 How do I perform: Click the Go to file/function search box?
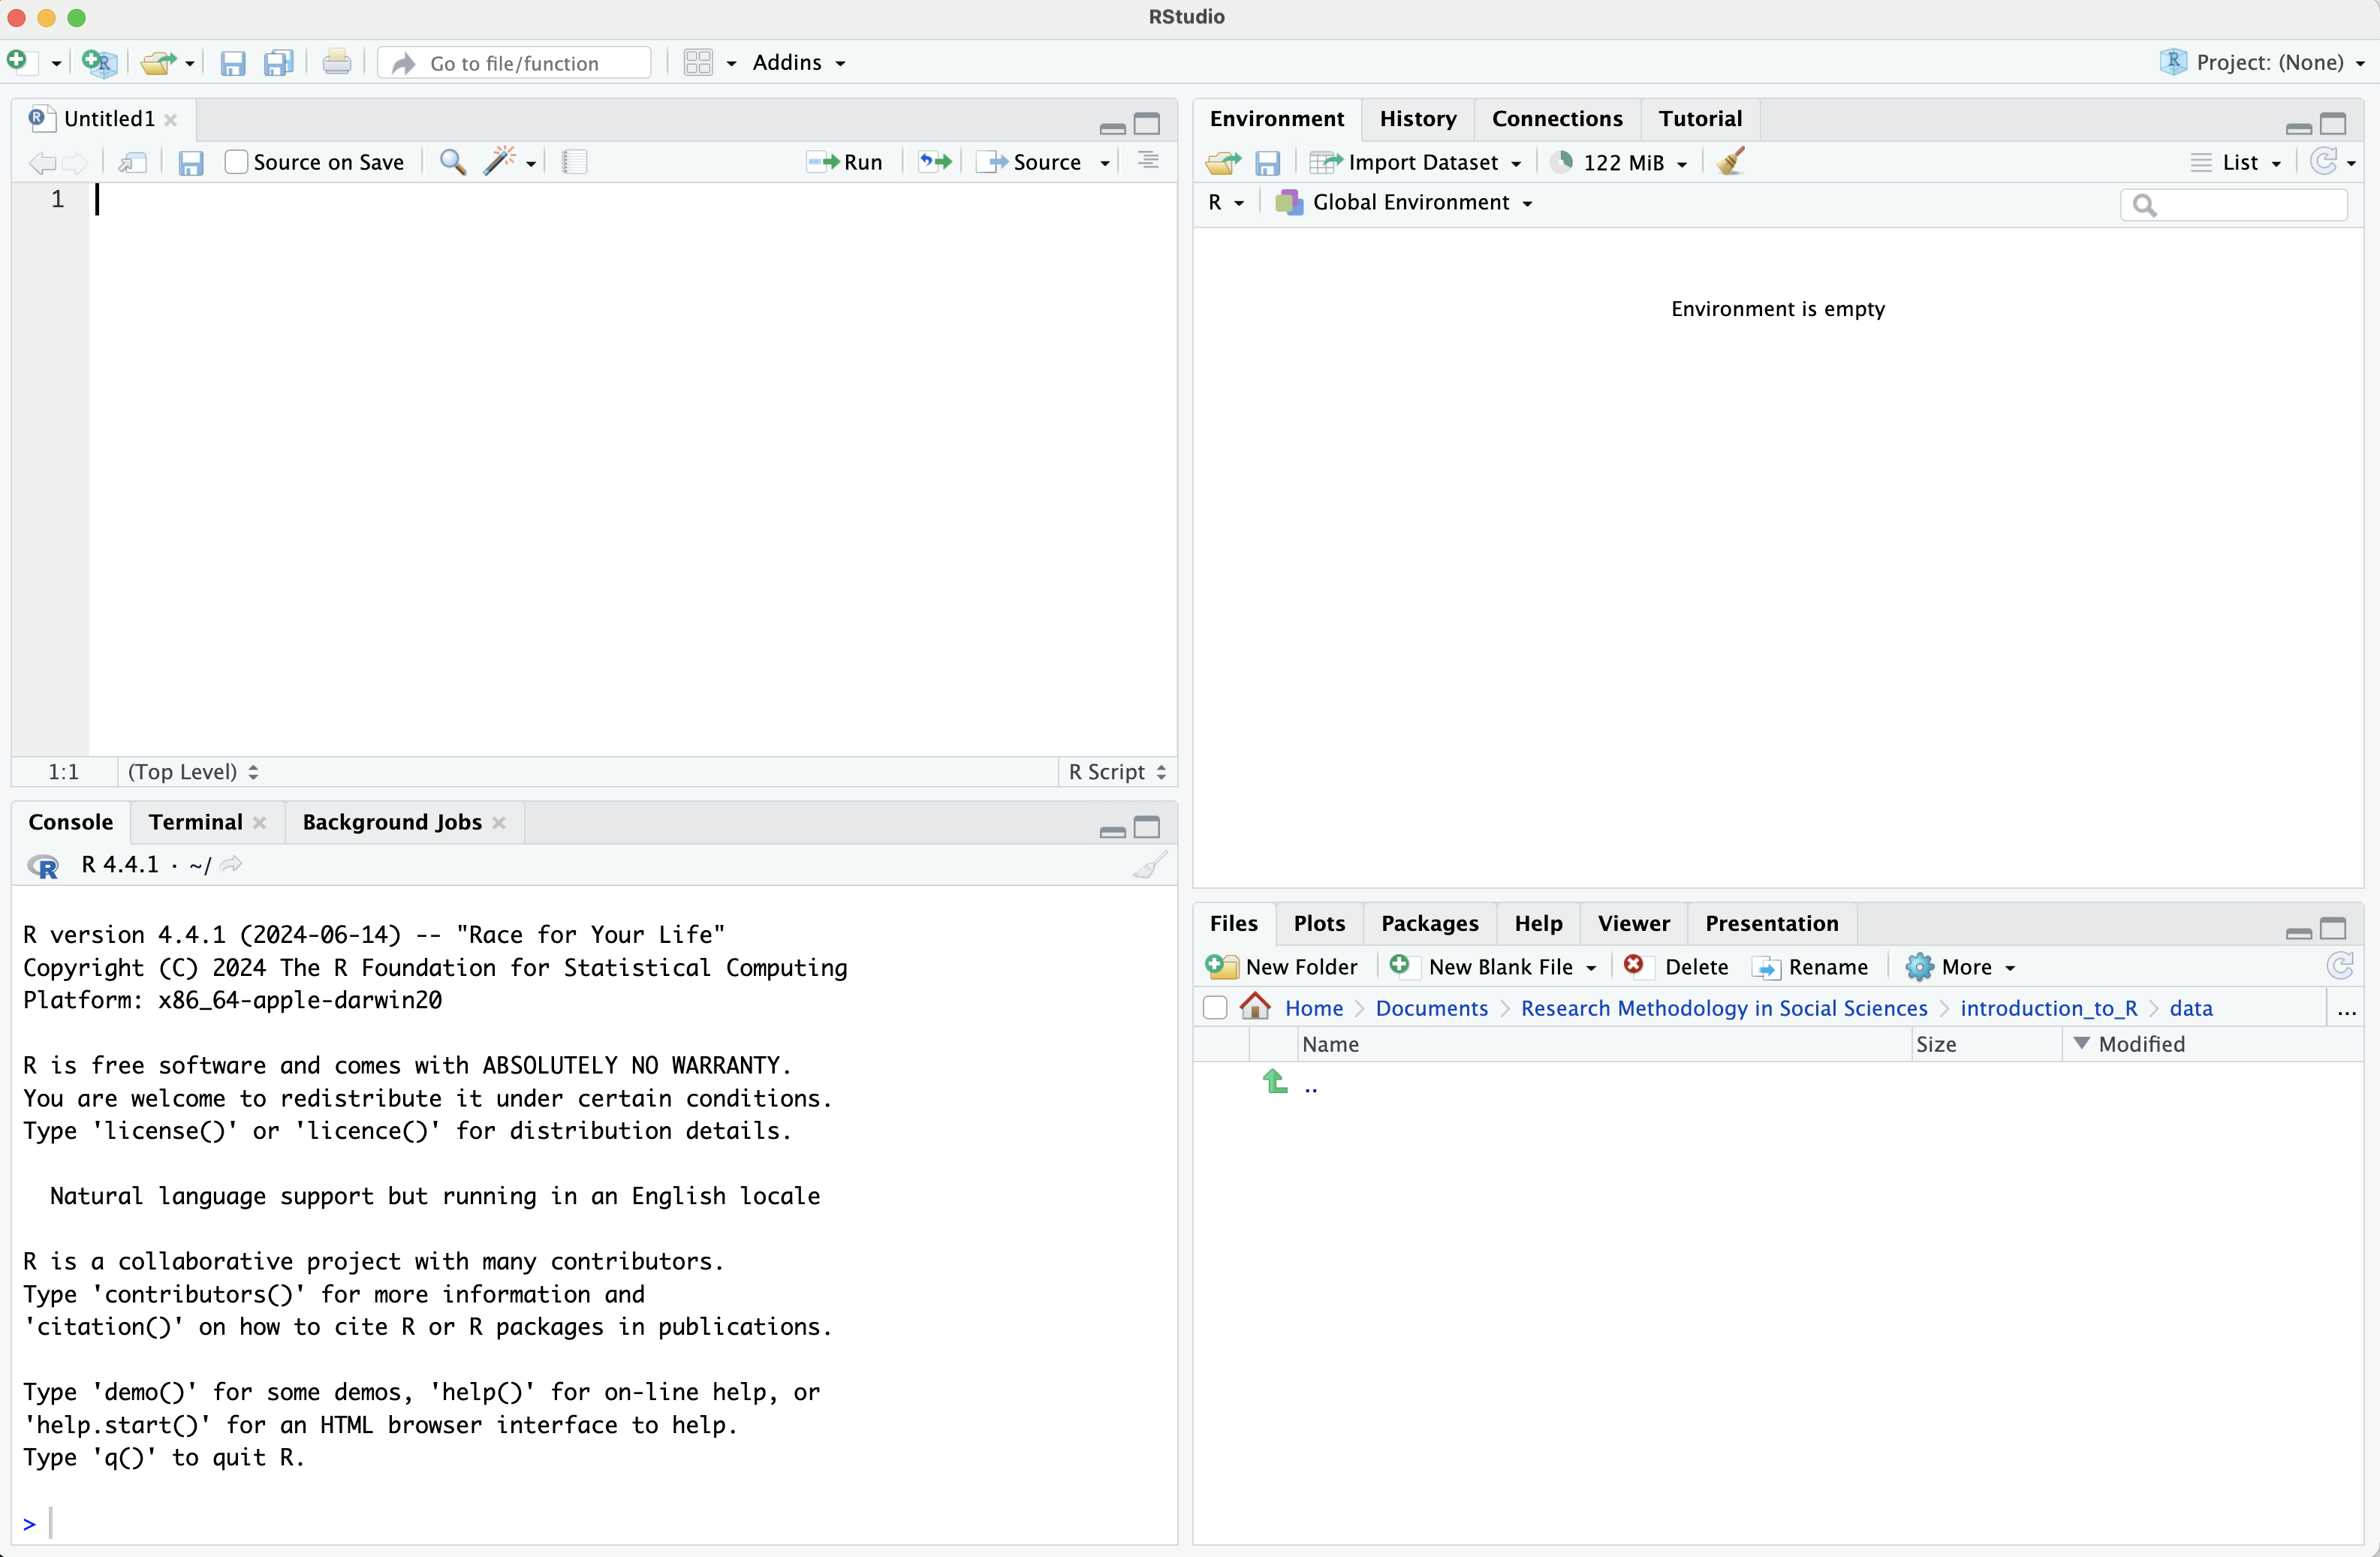tap(516, 63)
